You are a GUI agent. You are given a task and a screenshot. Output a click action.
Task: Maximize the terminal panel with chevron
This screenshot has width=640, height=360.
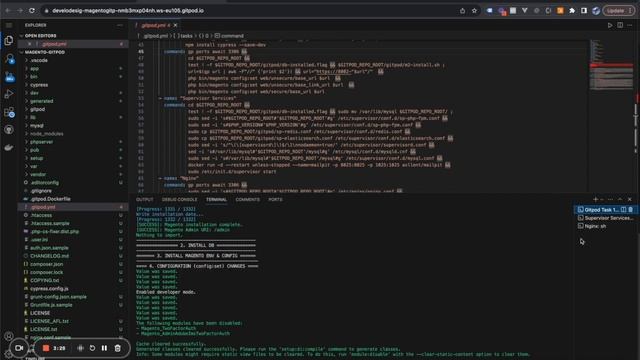pos(620,199)
